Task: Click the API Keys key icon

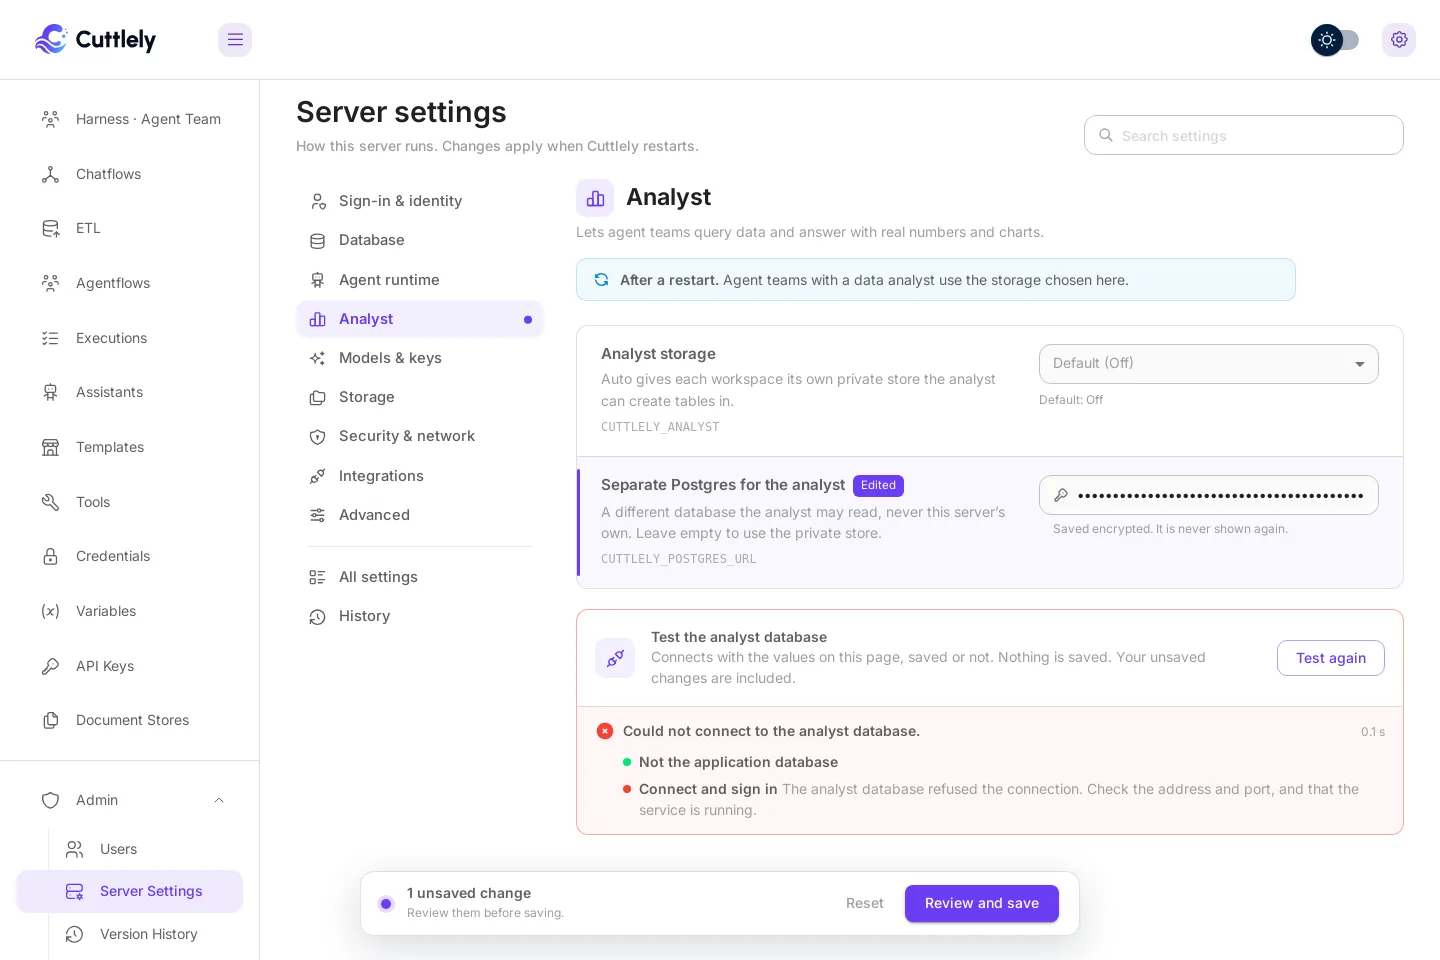Action: coord(50,666)
